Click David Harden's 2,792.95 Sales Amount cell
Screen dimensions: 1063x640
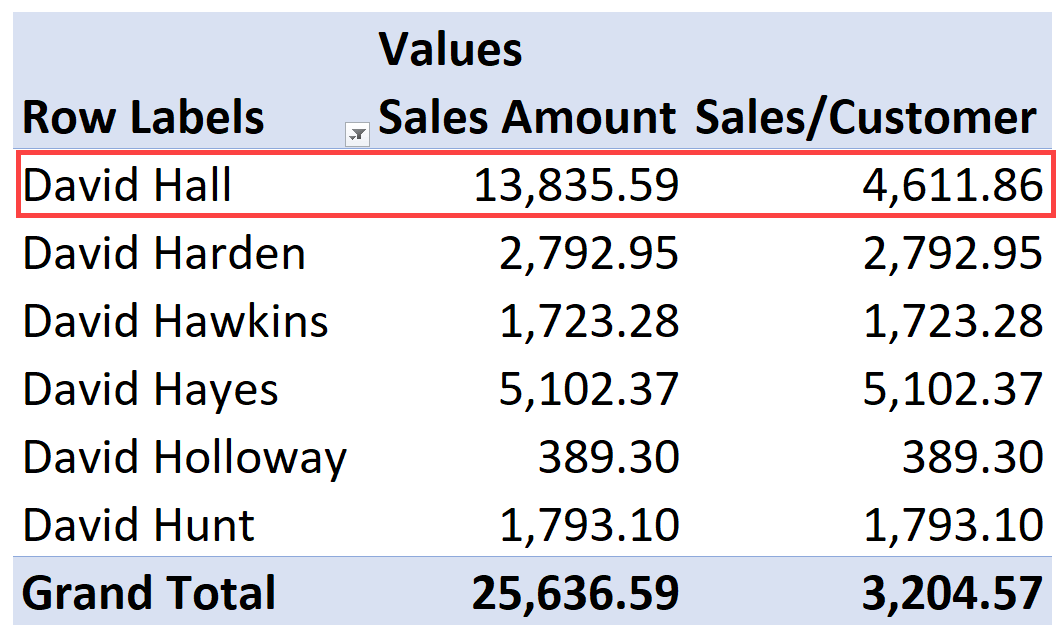[x=588, y=254]
